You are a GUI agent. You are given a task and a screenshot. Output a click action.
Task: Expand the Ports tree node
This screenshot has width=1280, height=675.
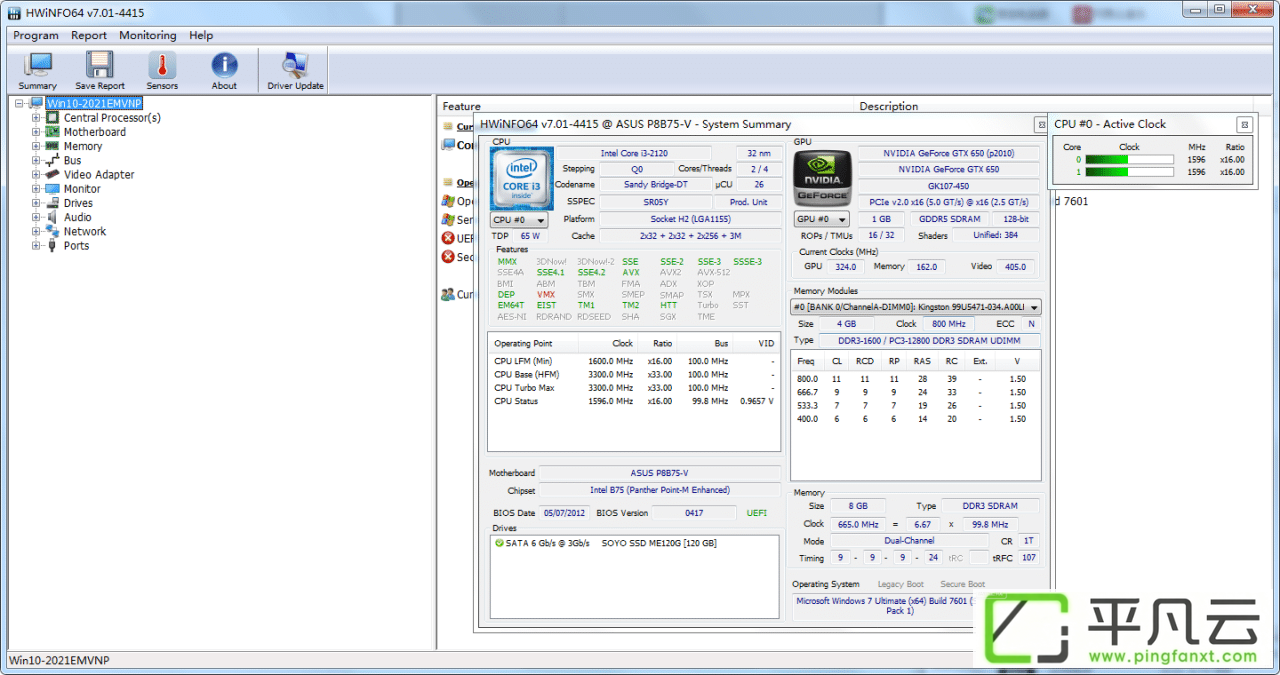click(x=36, y=245)
